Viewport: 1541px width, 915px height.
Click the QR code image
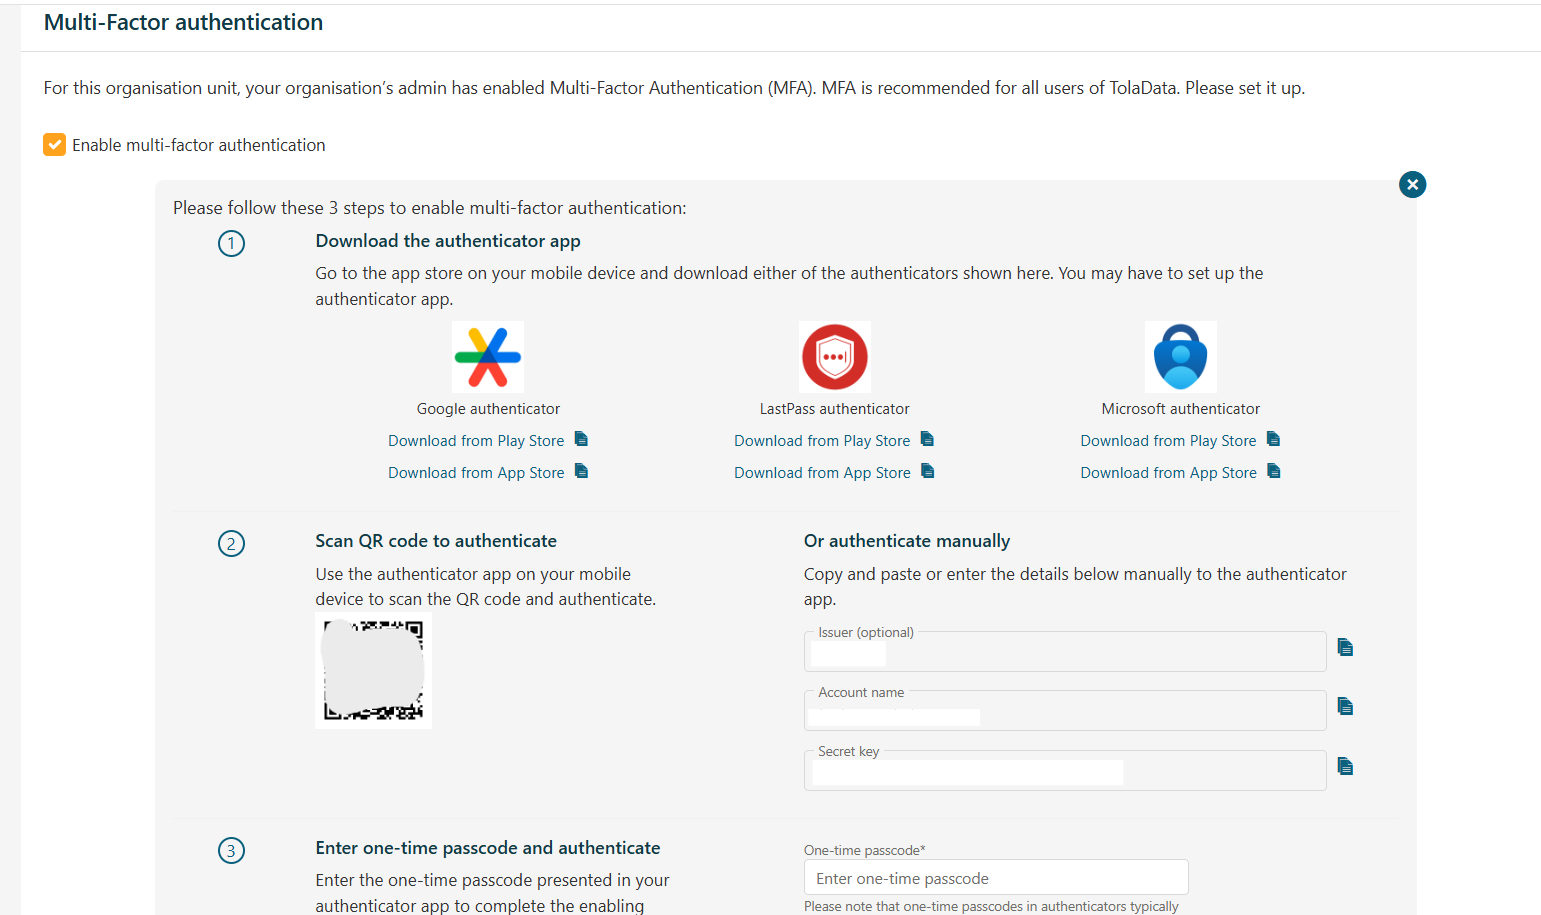coord(373,671)
